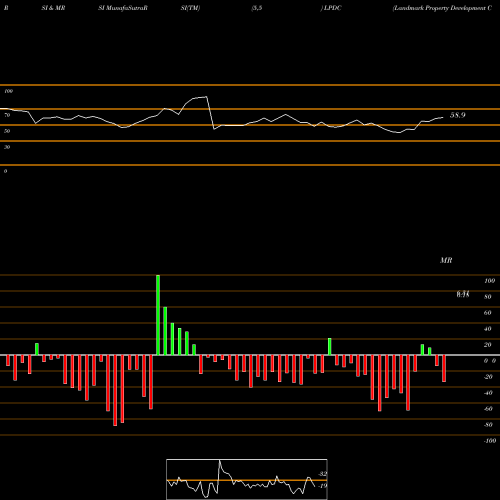
Task: Click the '-19' value in the mini chart
Action: click(322, 486)
